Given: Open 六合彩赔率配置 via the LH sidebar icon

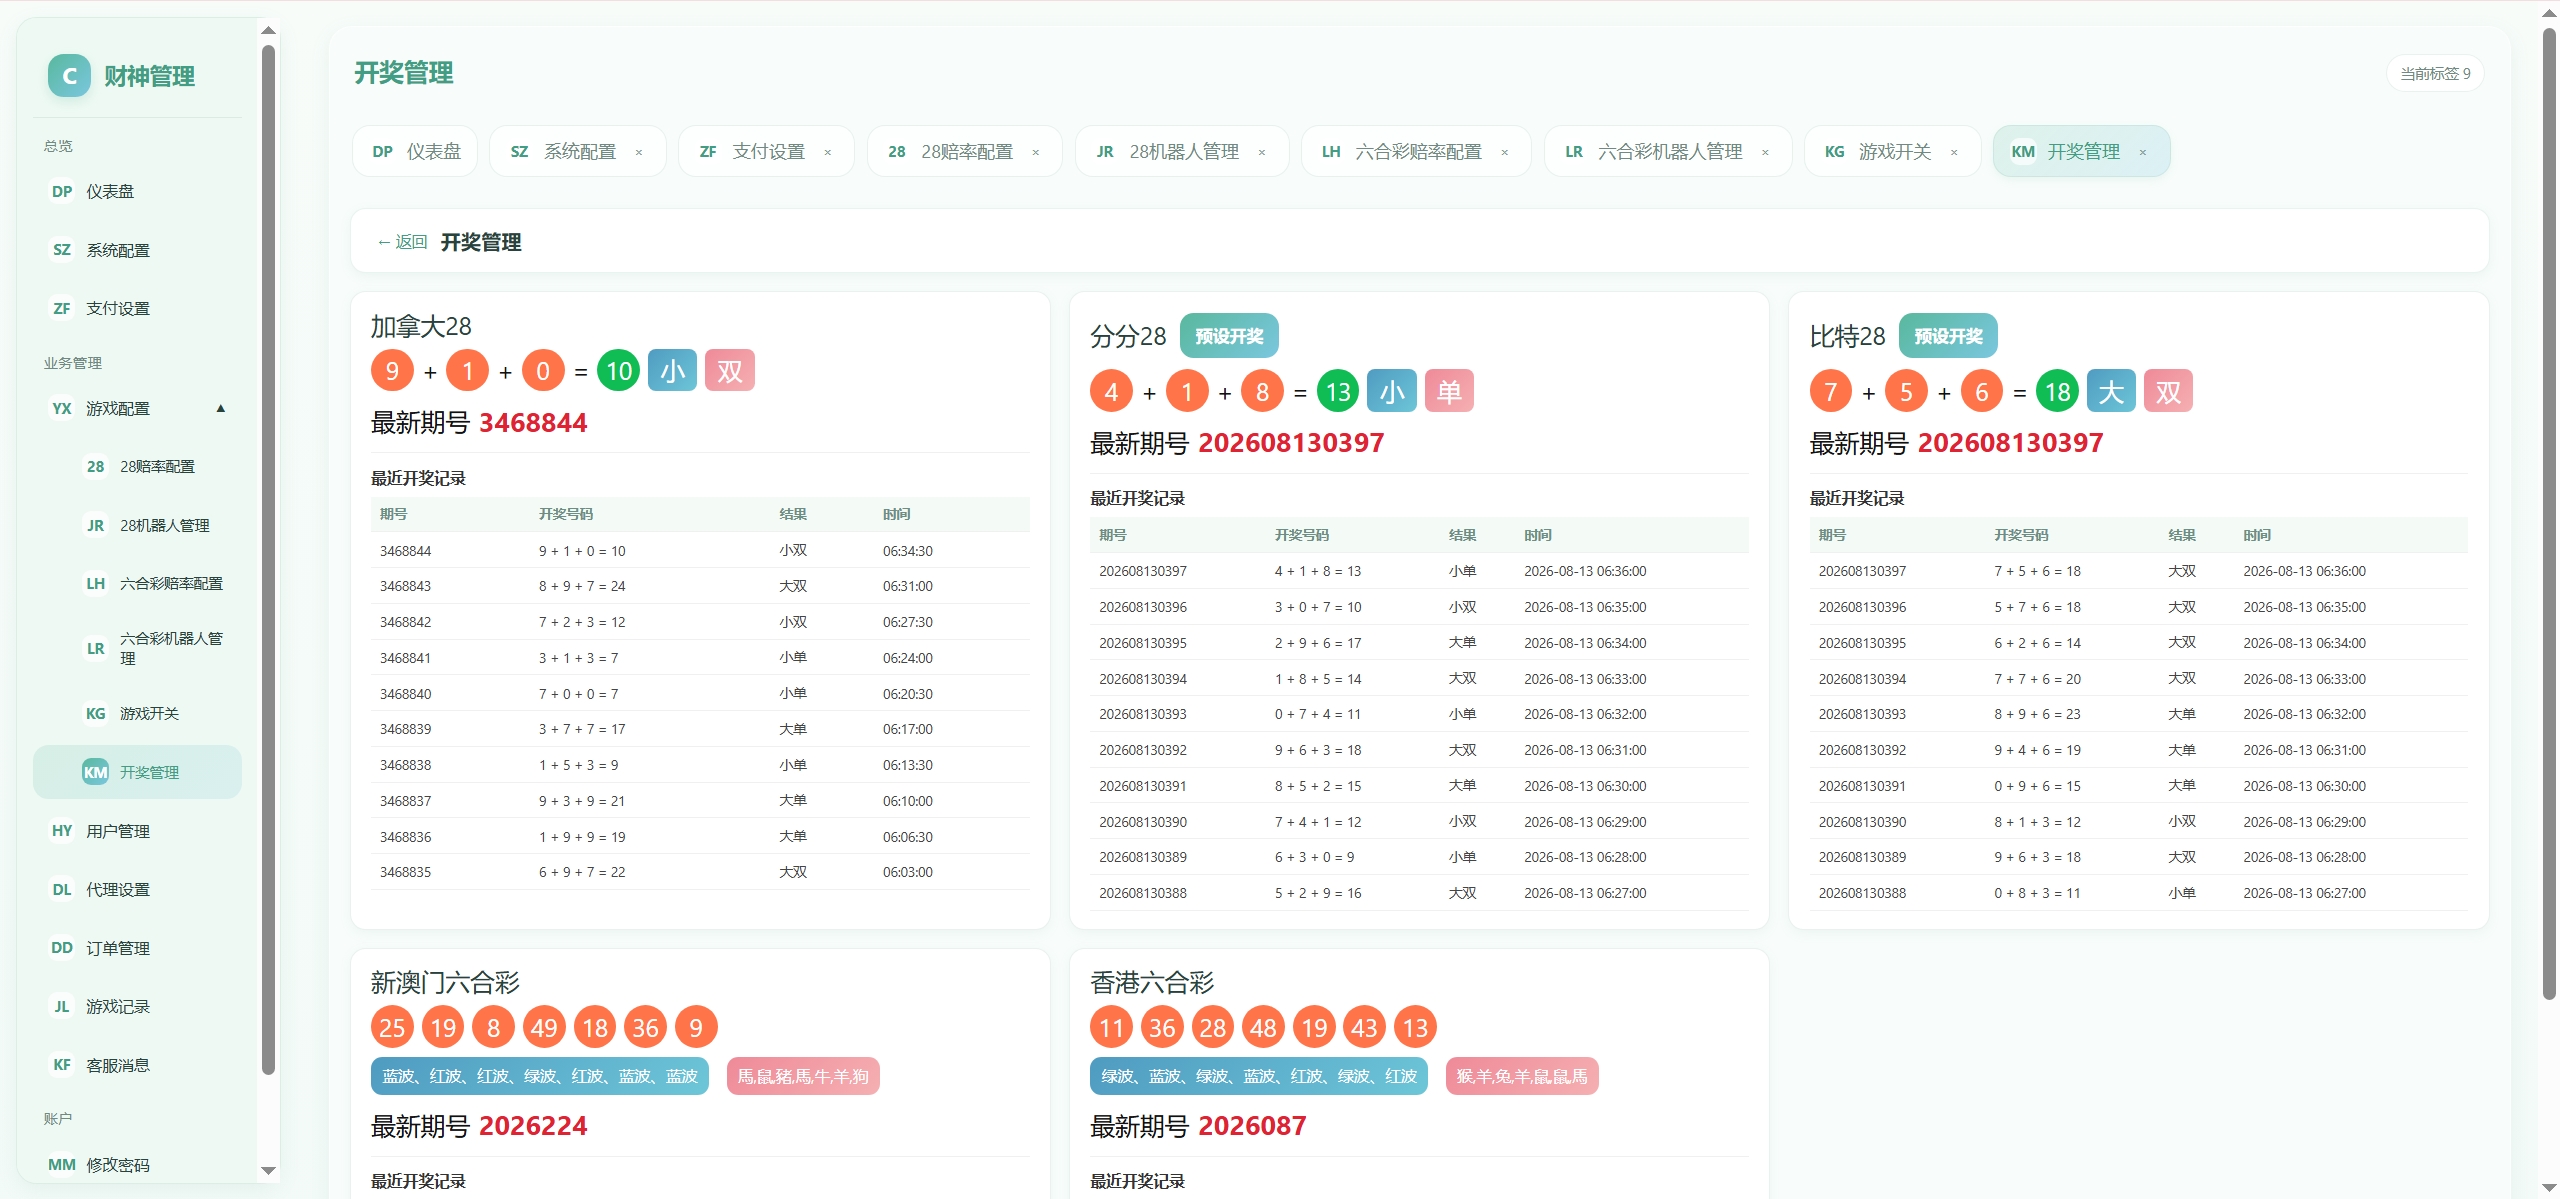Looking at the screenshot, I should click(x=95, y=583).
